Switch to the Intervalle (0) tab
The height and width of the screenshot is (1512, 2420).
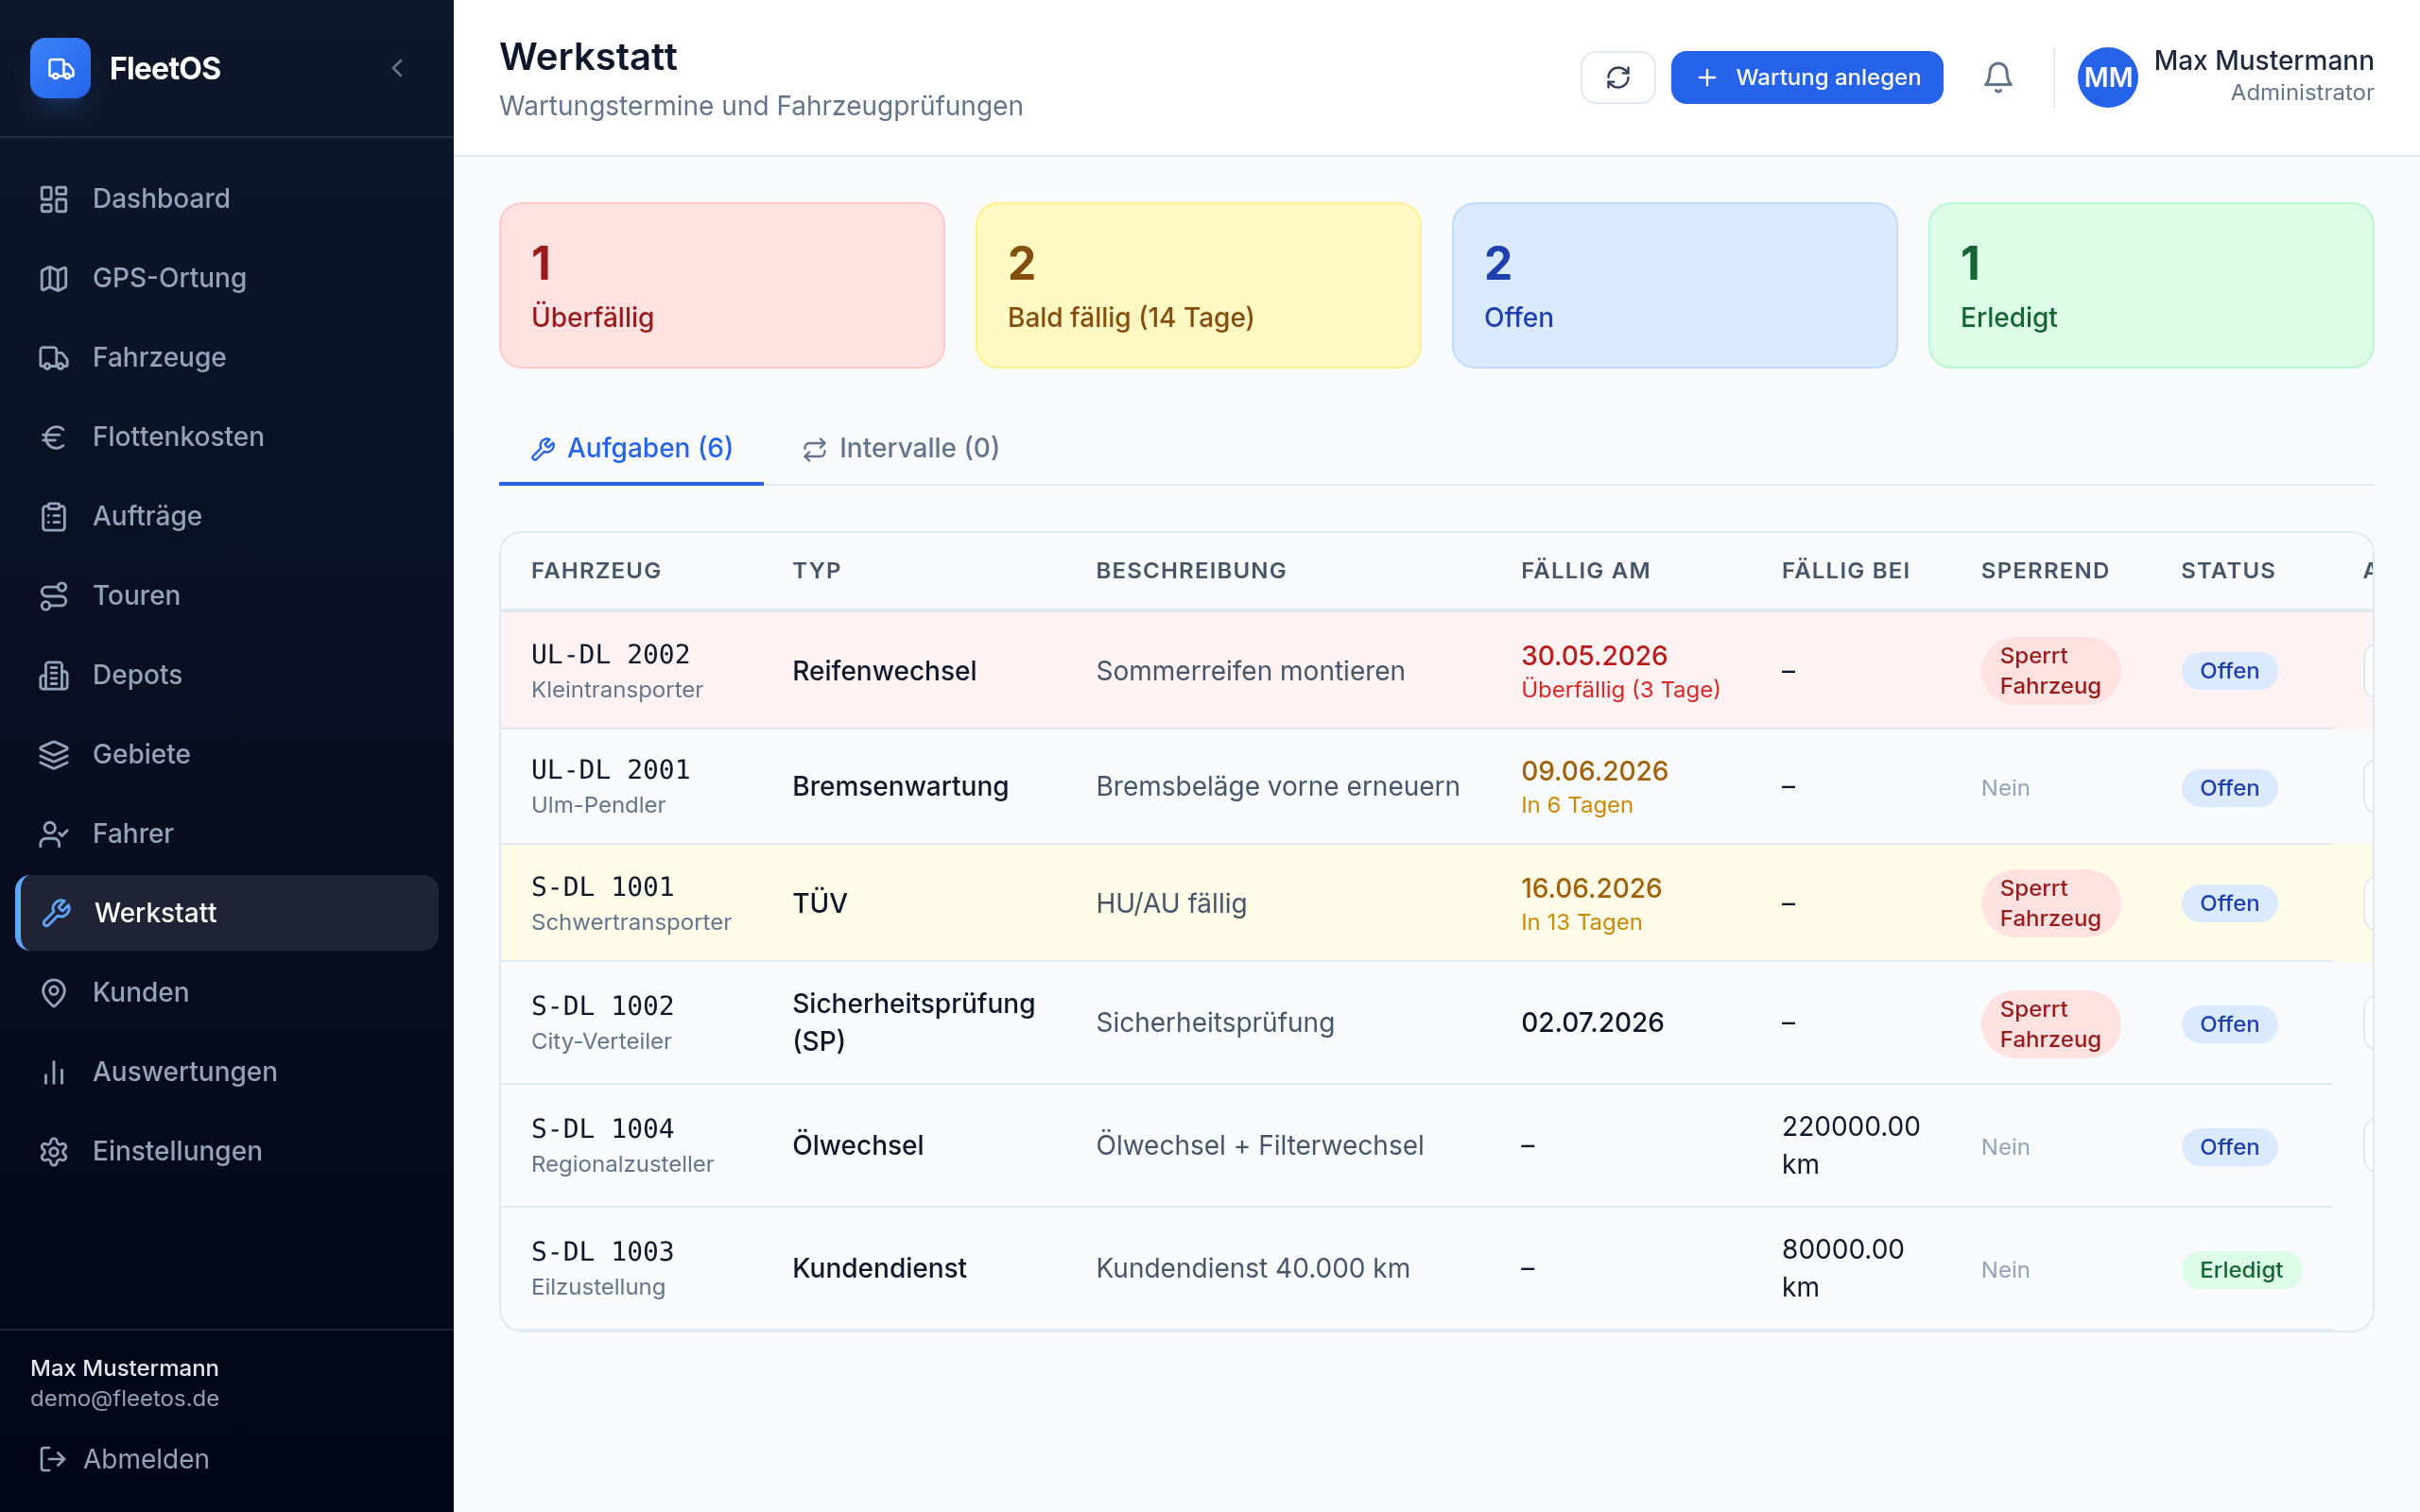(x=900, y=448)
